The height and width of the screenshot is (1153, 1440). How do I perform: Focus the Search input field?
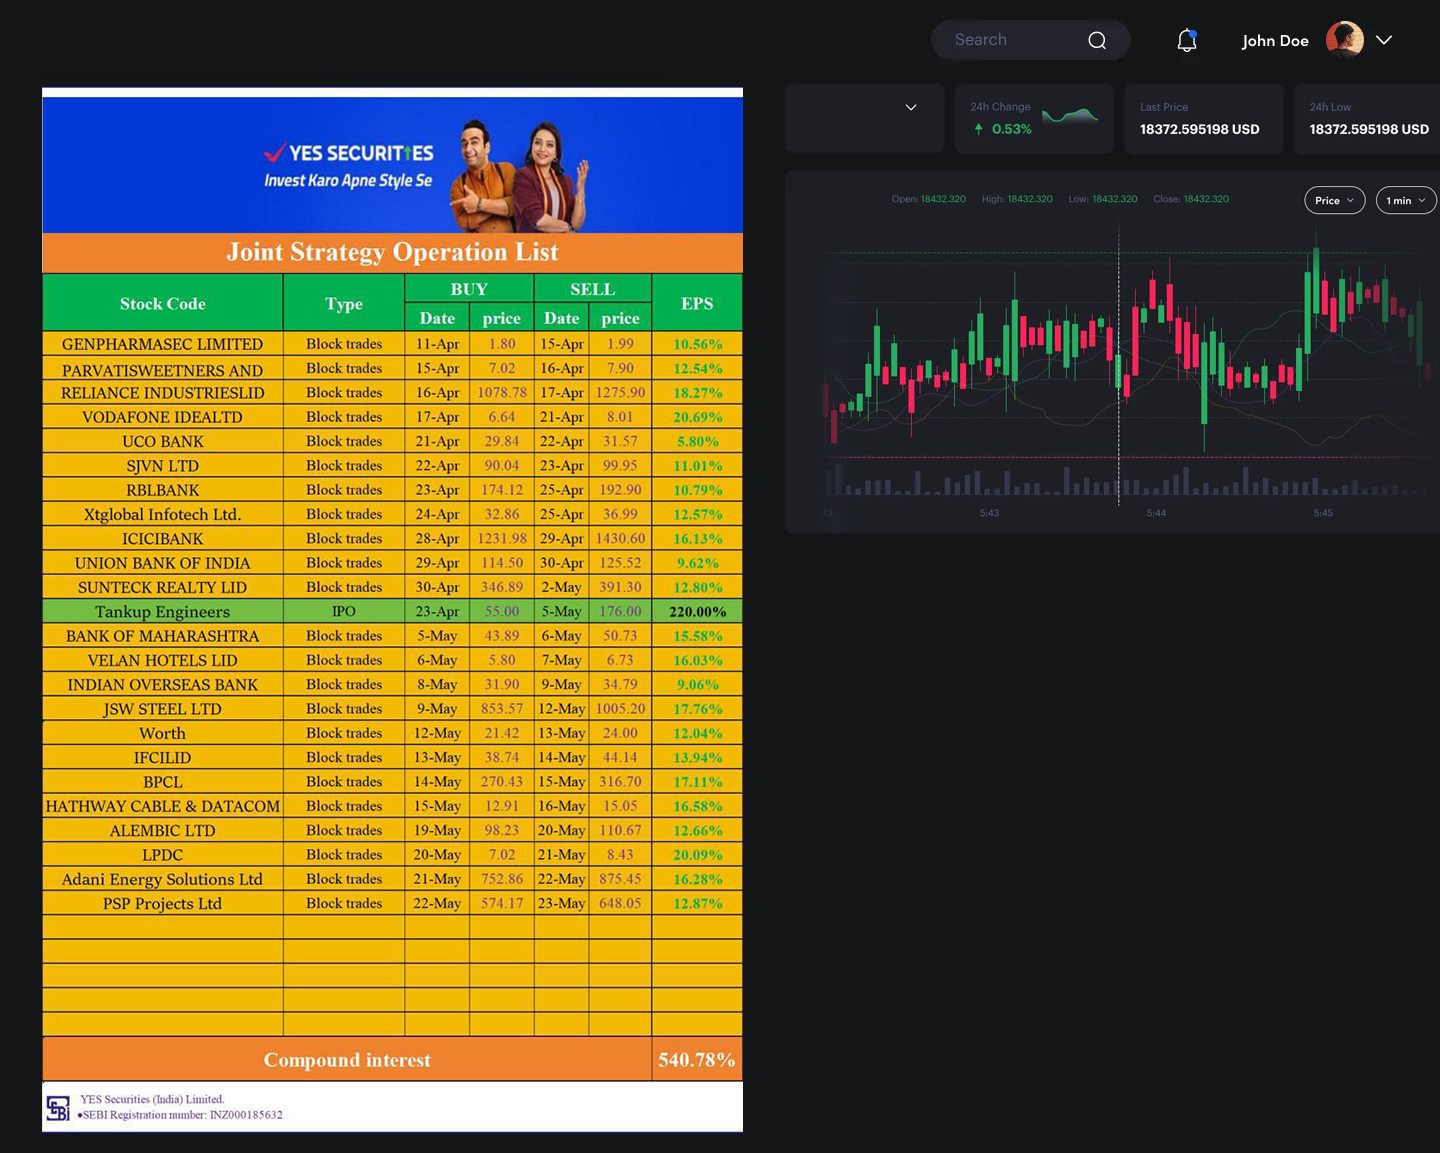pos(1010,40)
